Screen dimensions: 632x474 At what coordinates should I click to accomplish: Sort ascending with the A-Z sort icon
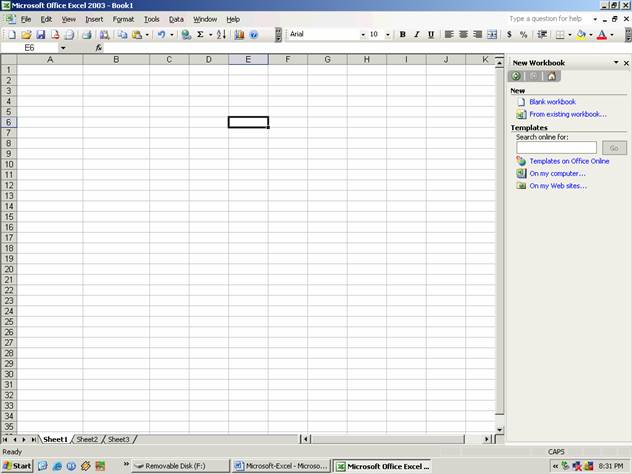click(221, 35)
